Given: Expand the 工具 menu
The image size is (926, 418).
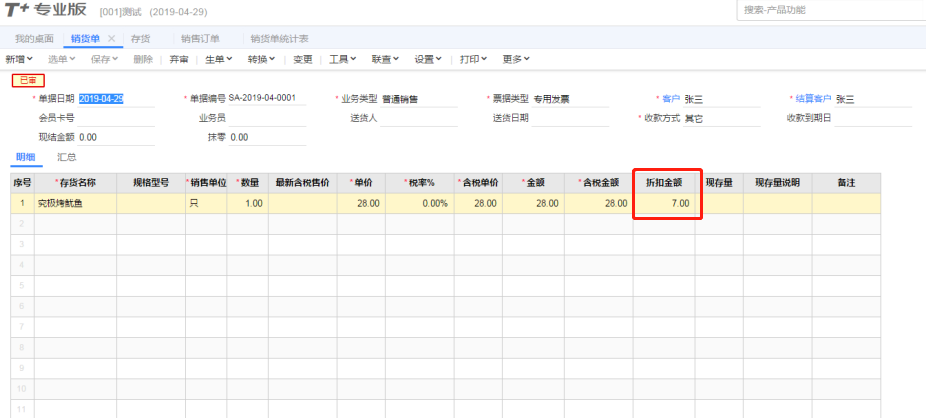Looking at the screenshot, I should pyautogui.click(x=343, y=59).
